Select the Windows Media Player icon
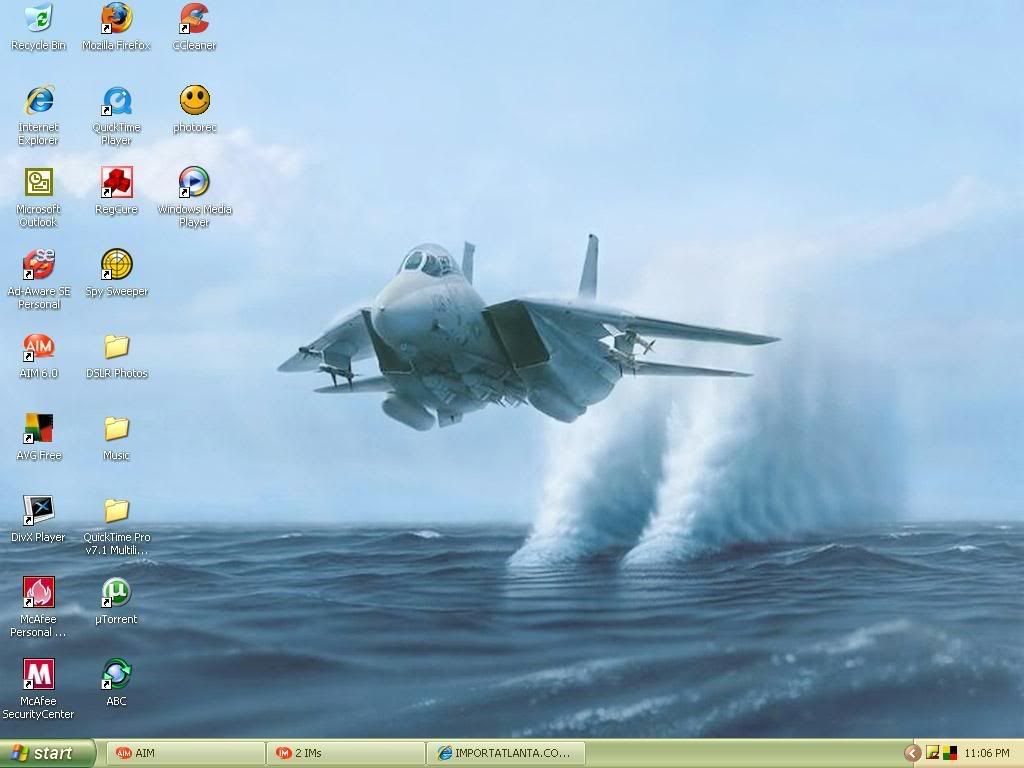 click(194, 183)
